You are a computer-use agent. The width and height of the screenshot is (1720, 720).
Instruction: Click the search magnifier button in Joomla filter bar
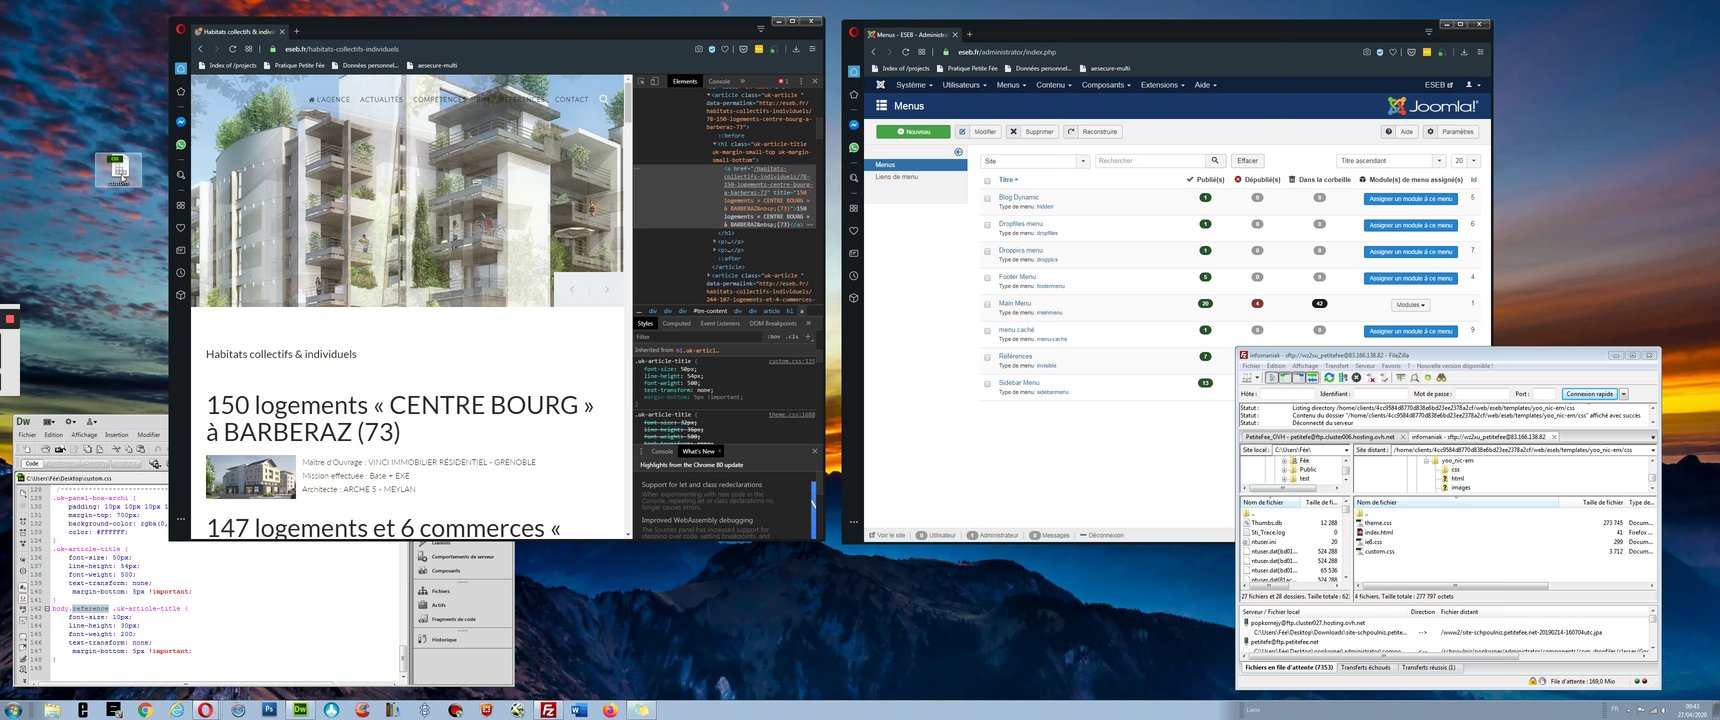(1215, 160)
